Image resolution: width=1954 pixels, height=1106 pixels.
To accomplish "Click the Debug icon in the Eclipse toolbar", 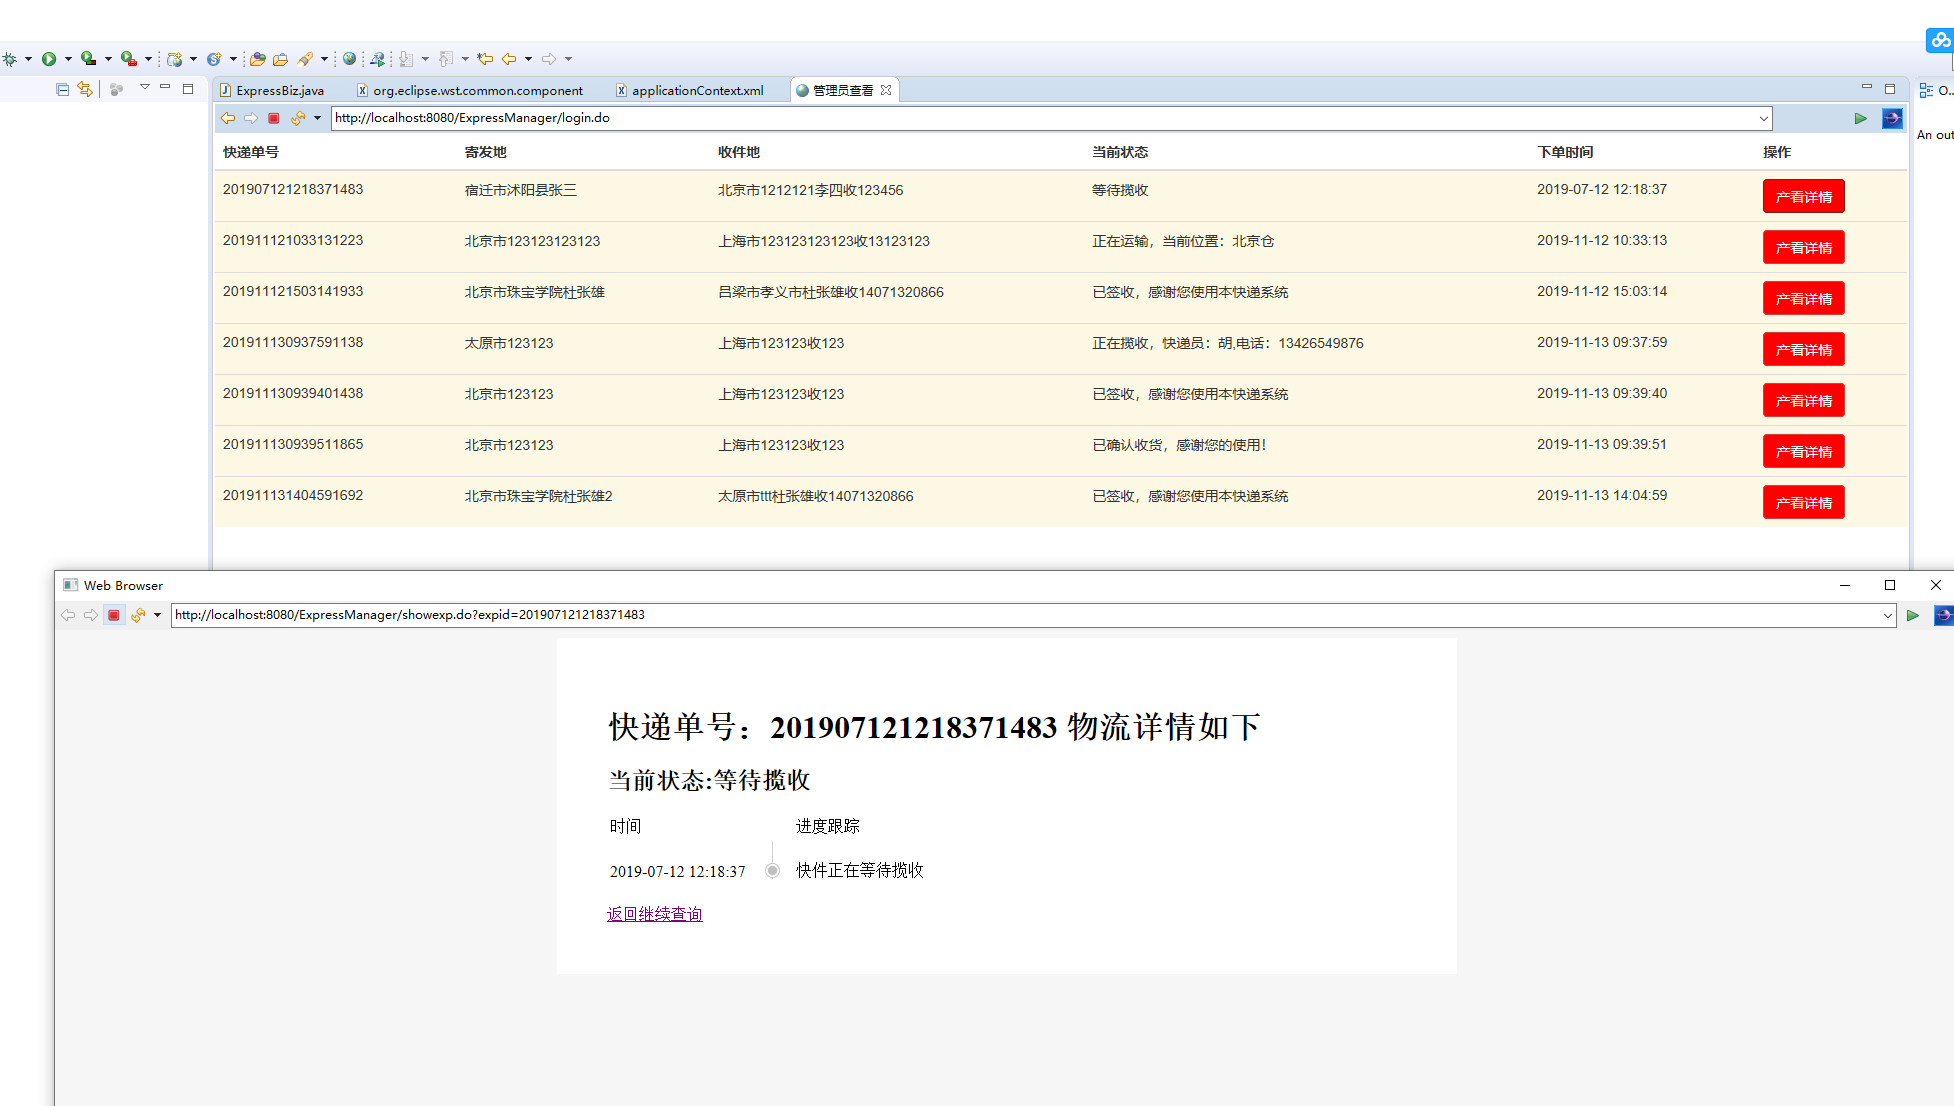I will pyautogui.click(x=9, y=58).
